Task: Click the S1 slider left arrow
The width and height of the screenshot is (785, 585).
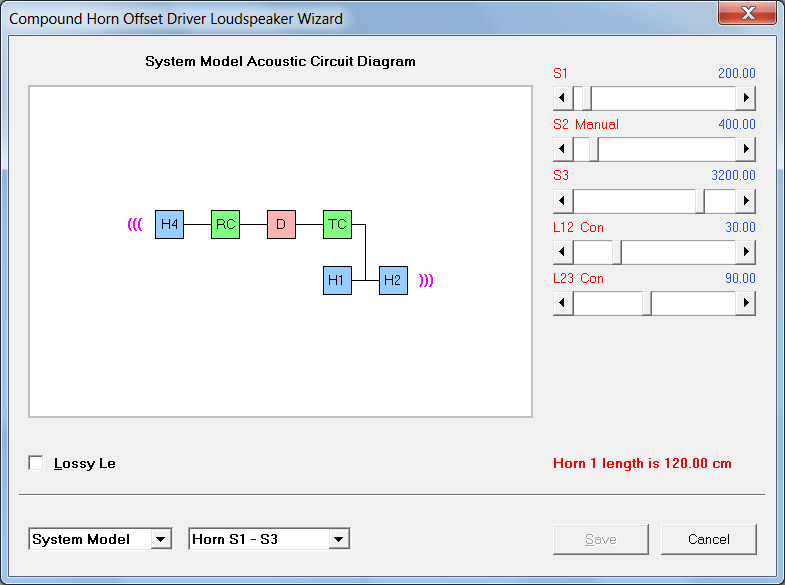Action: coord(563,98)
